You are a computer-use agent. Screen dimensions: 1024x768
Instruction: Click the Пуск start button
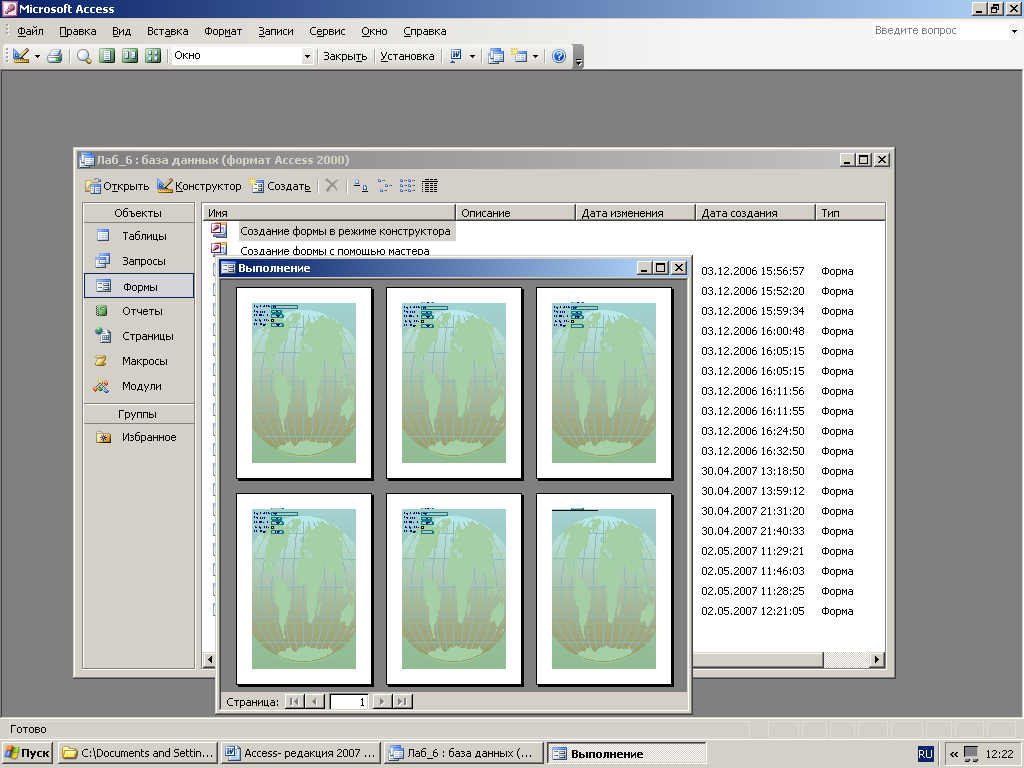coord(28,753)
